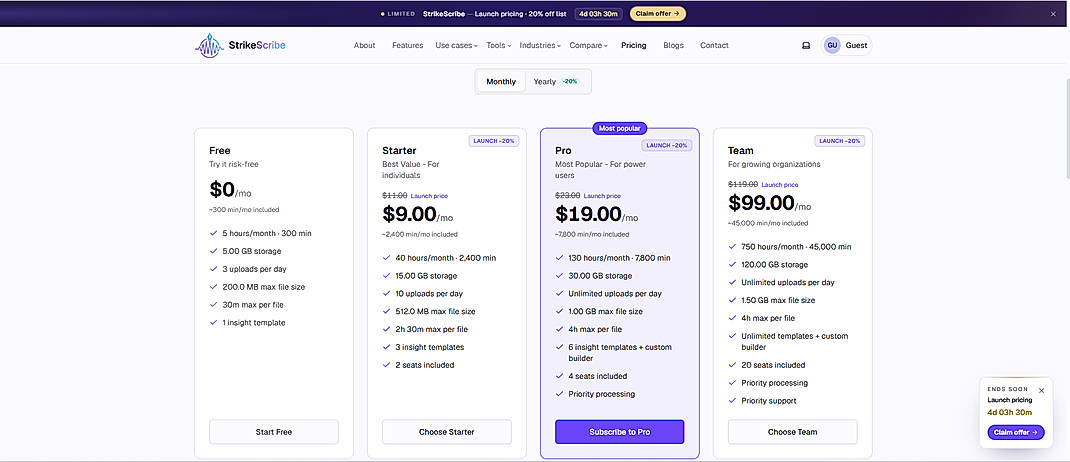This screenshot has width=1070, height=462.
Task: Click checkmark beside 15.00 GB storage
Action: coord(386,276)
